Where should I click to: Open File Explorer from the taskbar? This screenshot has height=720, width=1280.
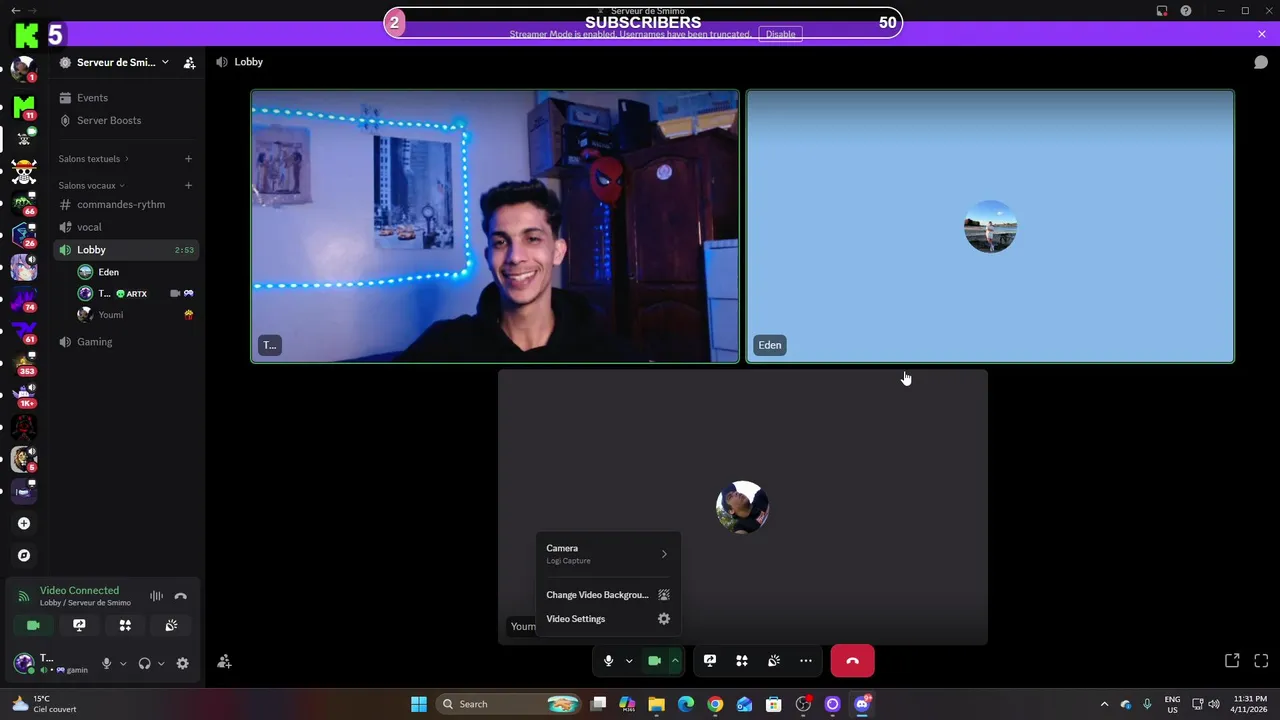[656, 704]
